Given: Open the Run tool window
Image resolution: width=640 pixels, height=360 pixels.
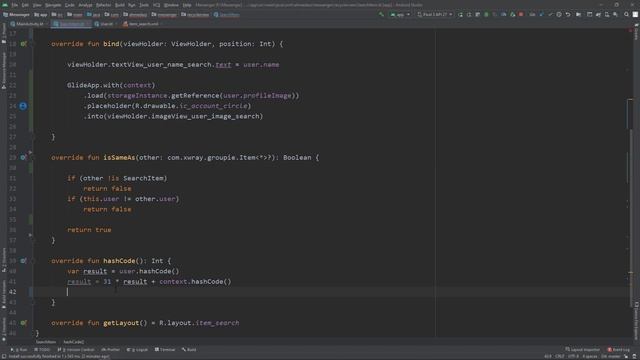Looking at the screenshot, I should click(x=19, y=350).
